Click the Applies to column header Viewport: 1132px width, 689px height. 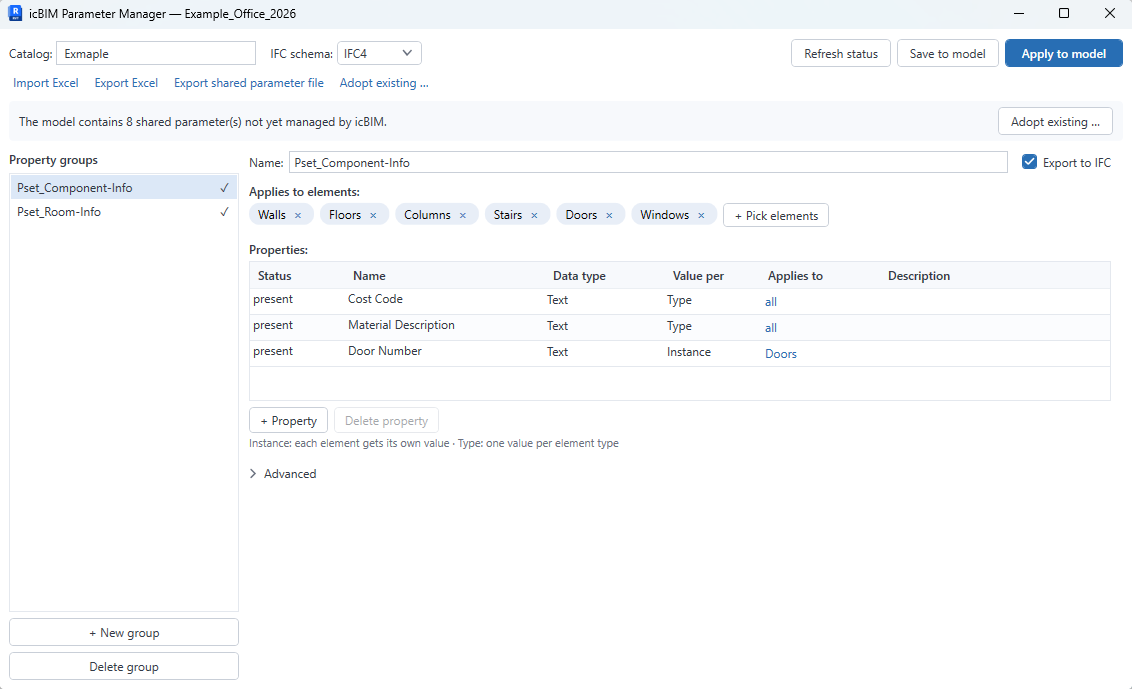coord(796,276)
